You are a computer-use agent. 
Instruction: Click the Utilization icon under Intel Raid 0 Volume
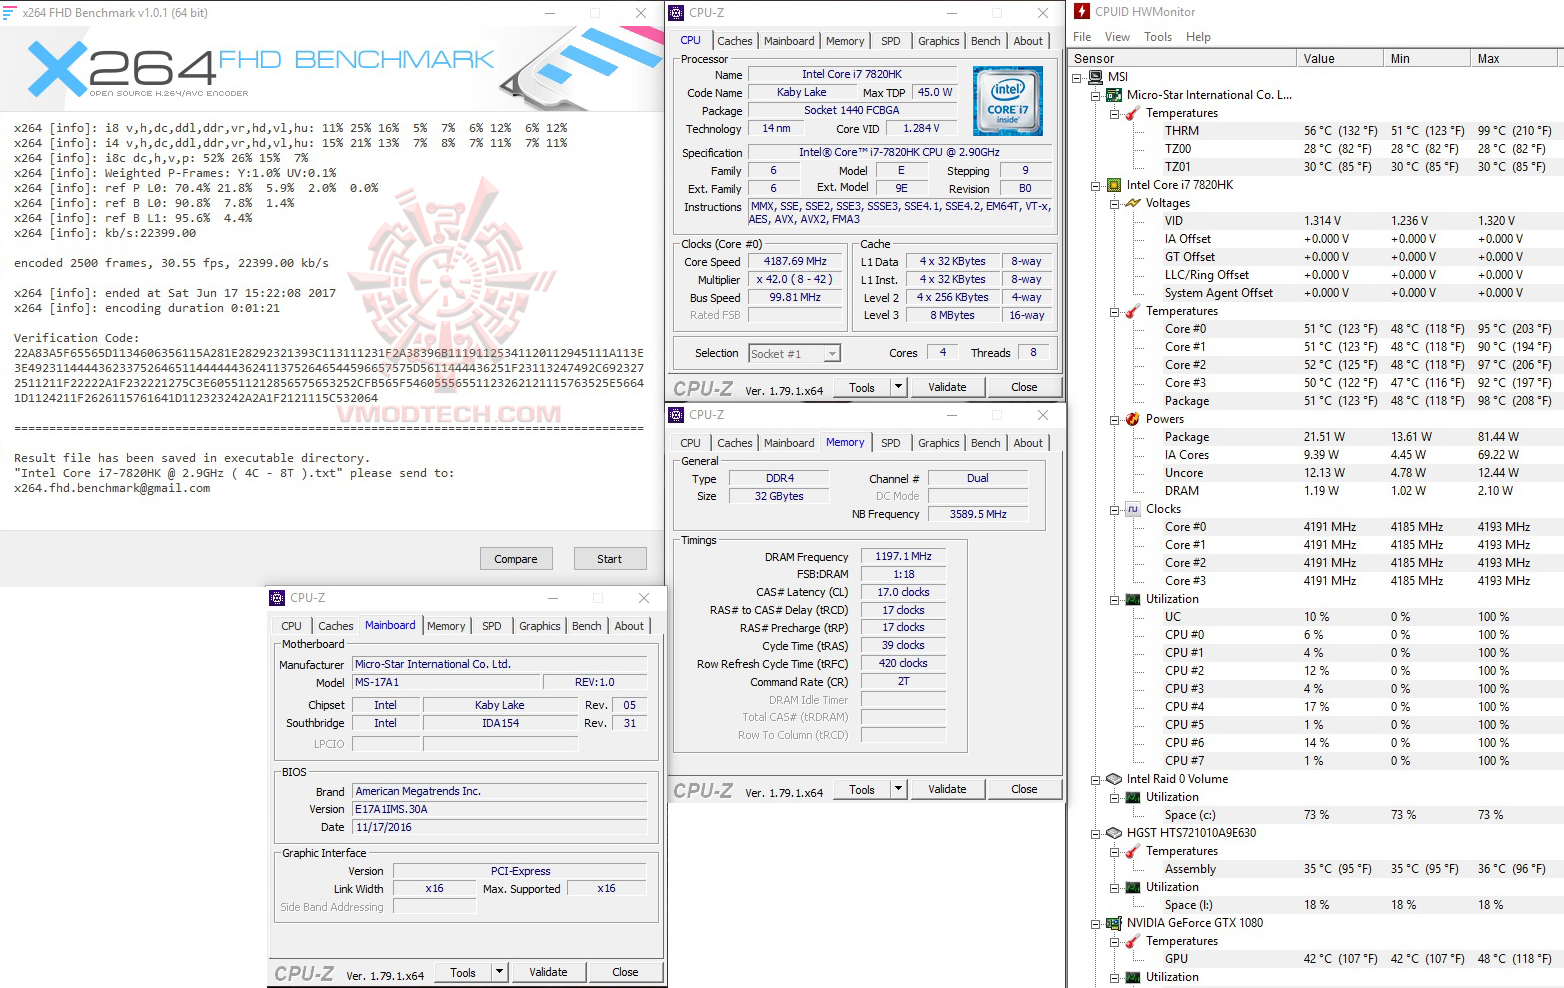[x=1132, y=797]
